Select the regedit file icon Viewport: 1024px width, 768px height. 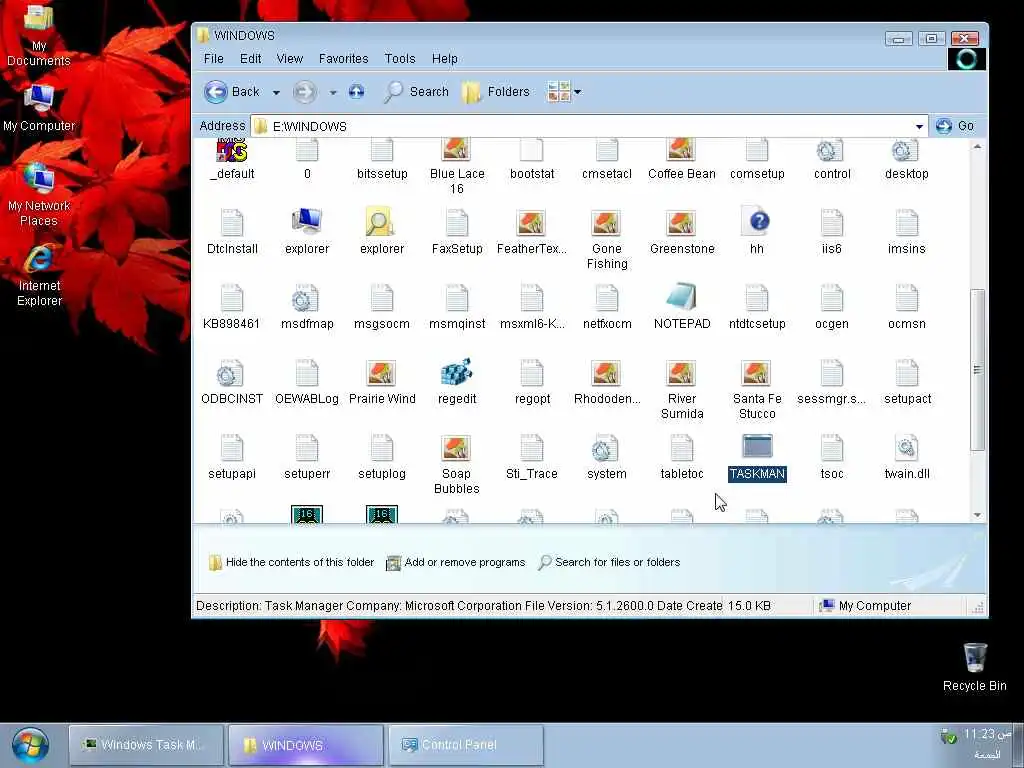coord(456,372)
